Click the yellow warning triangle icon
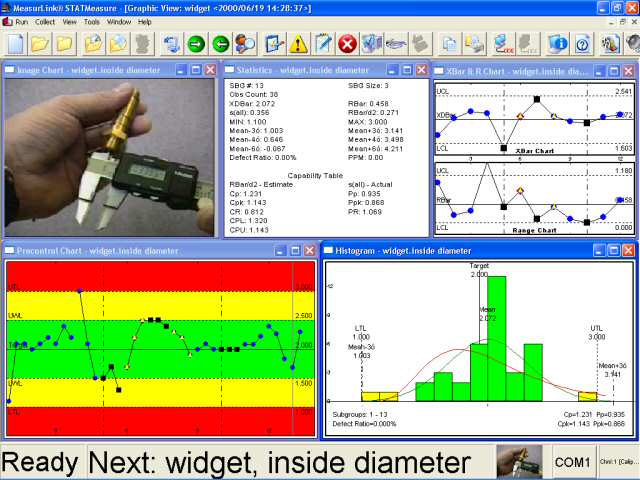The image size is (640, 480). click(298, 43)
